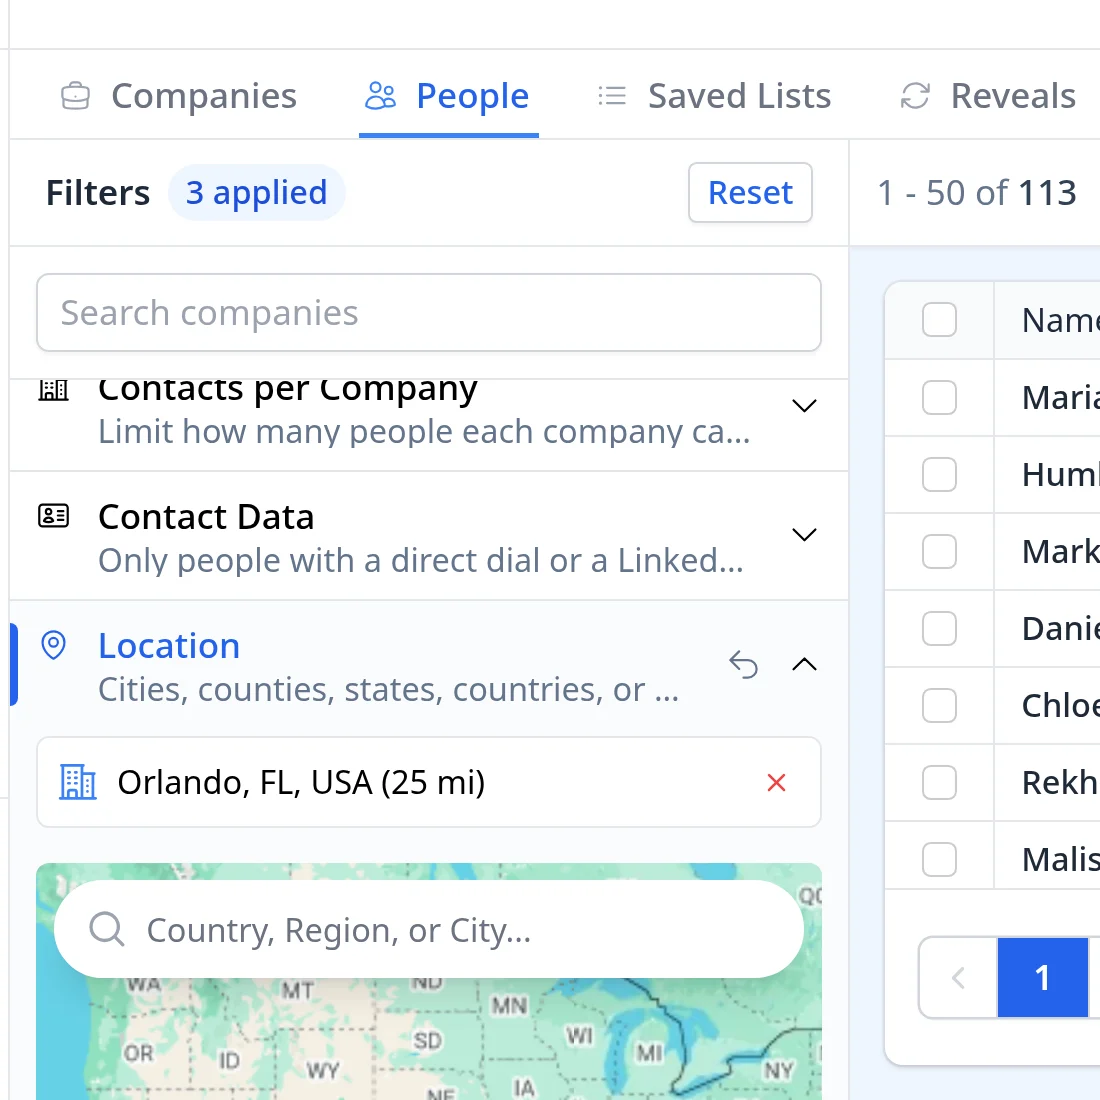Image resolution: width=1100 pixels, height=1100 pixels.
Task: Open the Companies tab
Action: click(179, 95)
